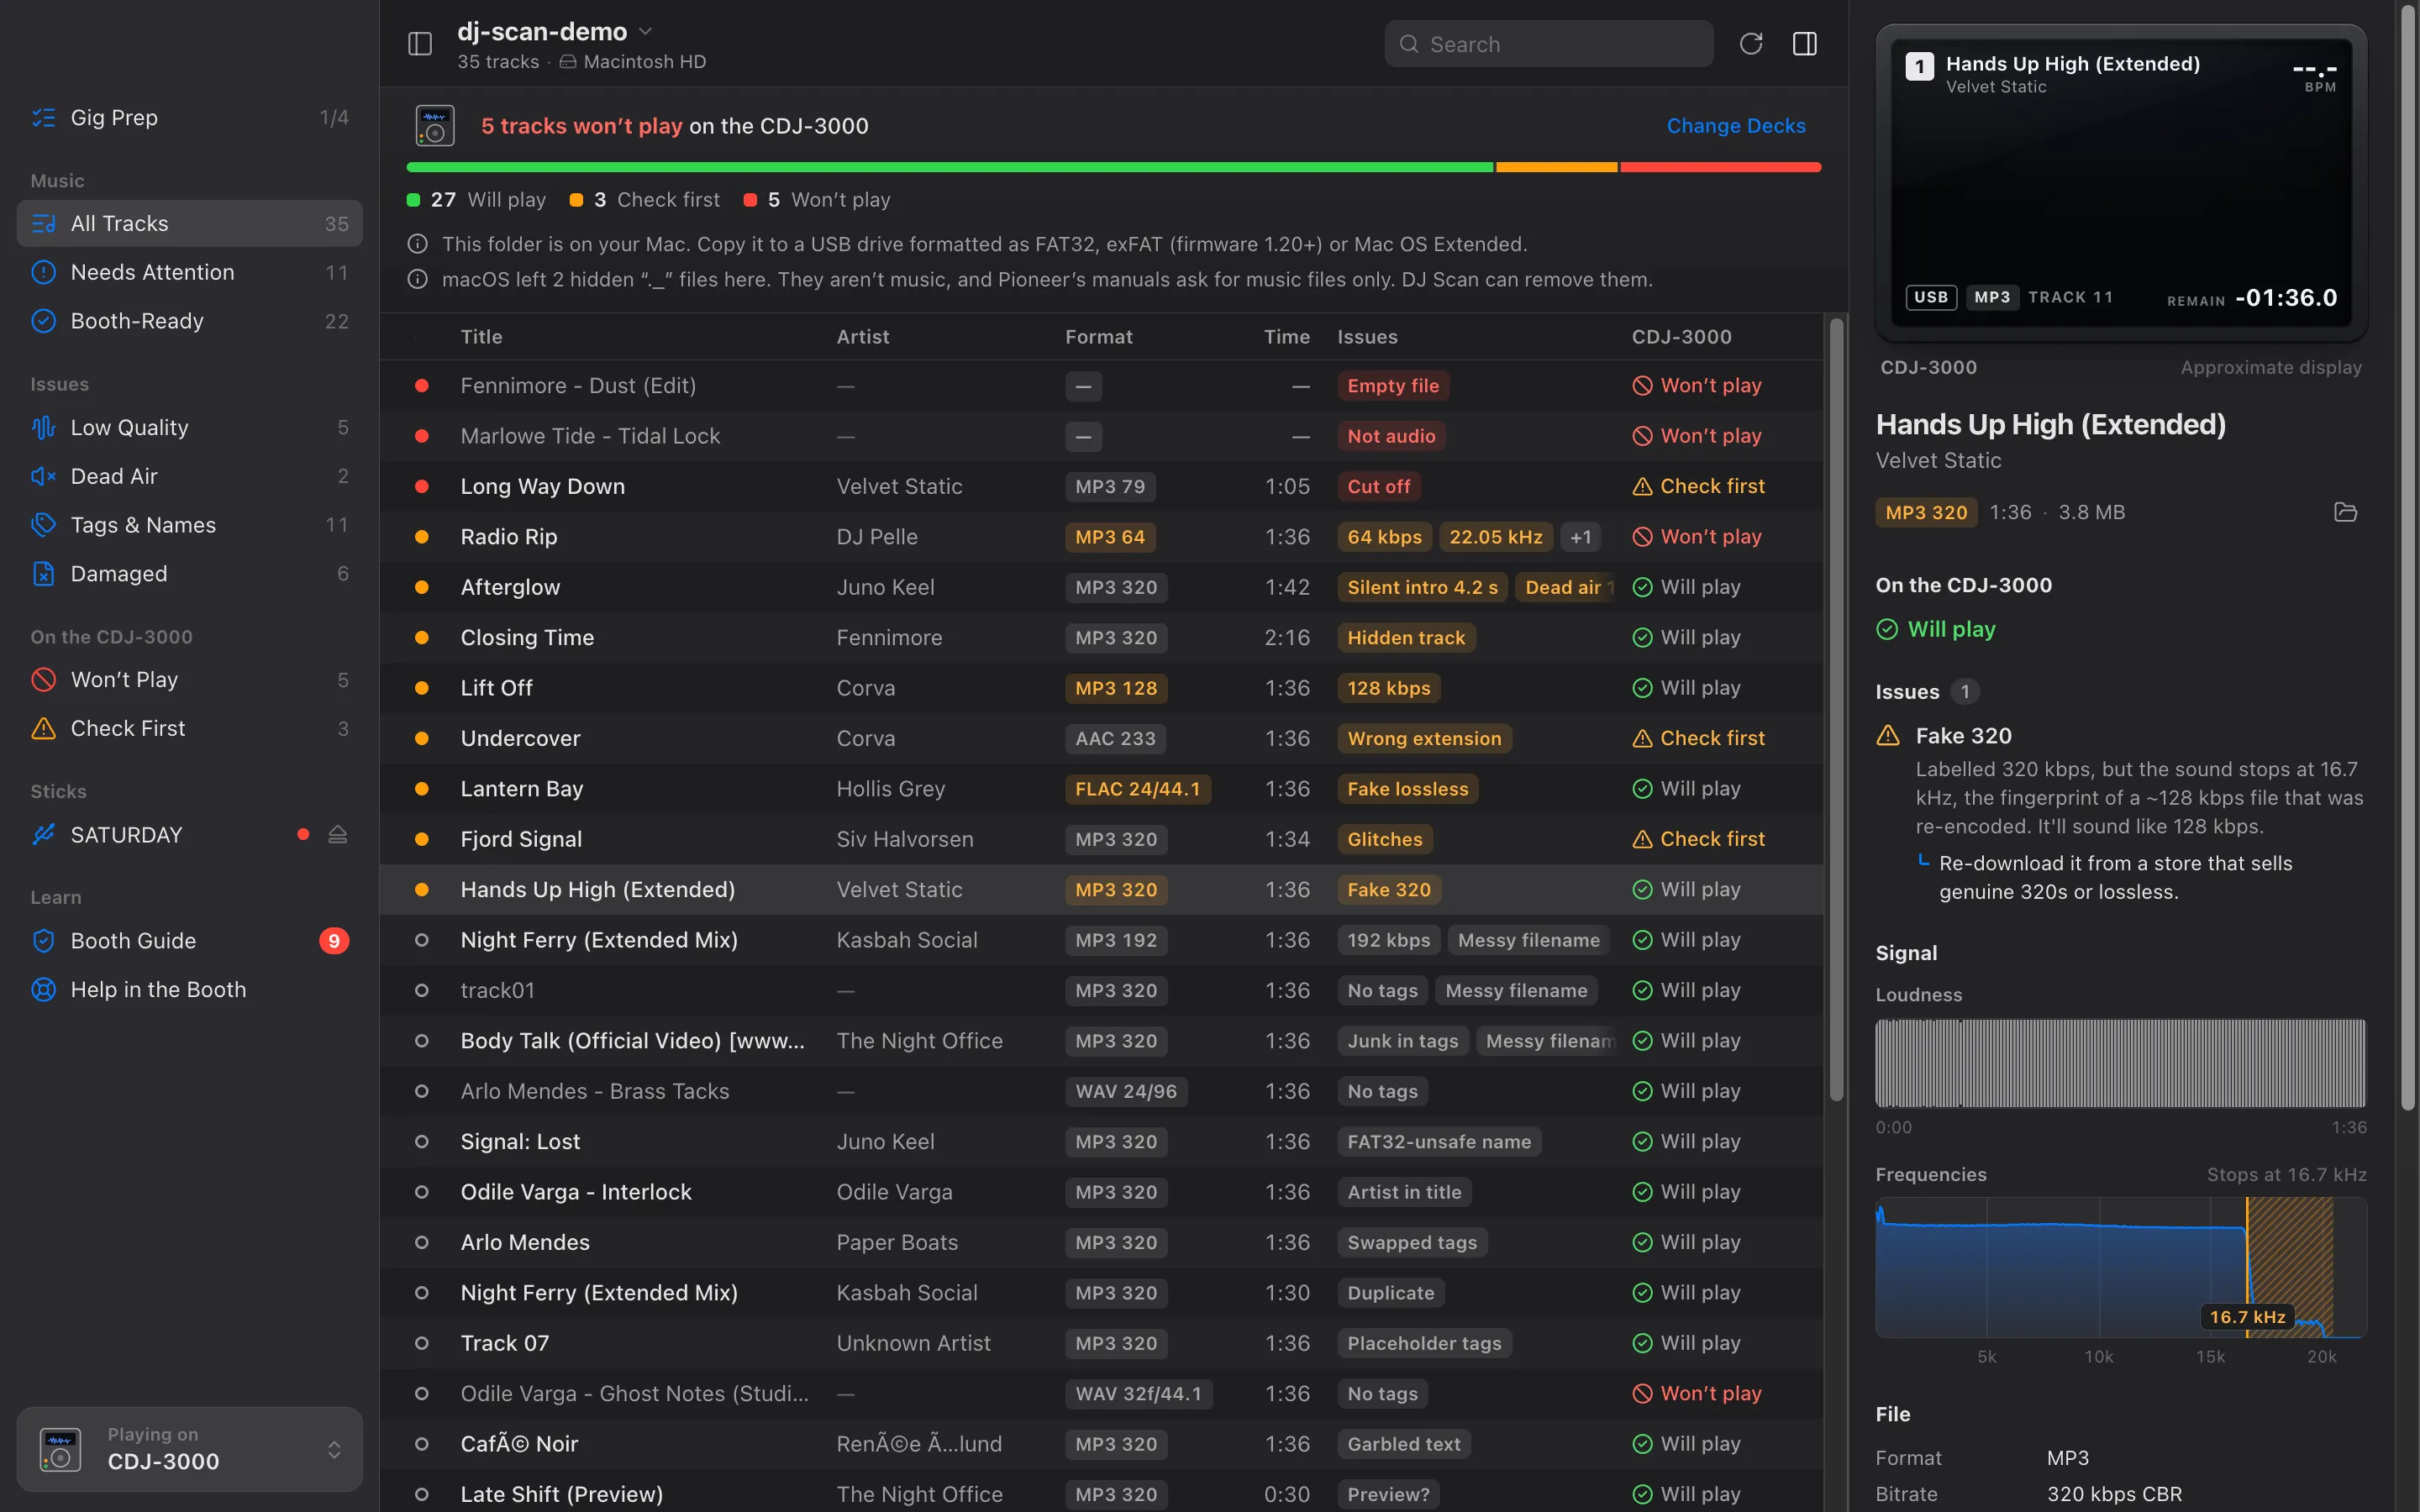
Task: Sort by the Title column header
Action: coord(481,337)
